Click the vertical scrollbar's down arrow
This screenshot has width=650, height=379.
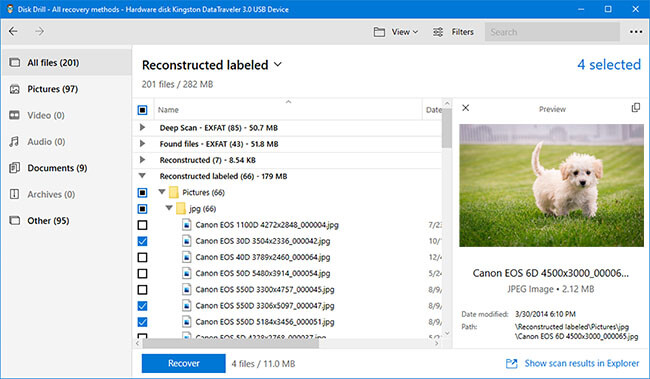point(447,333)
